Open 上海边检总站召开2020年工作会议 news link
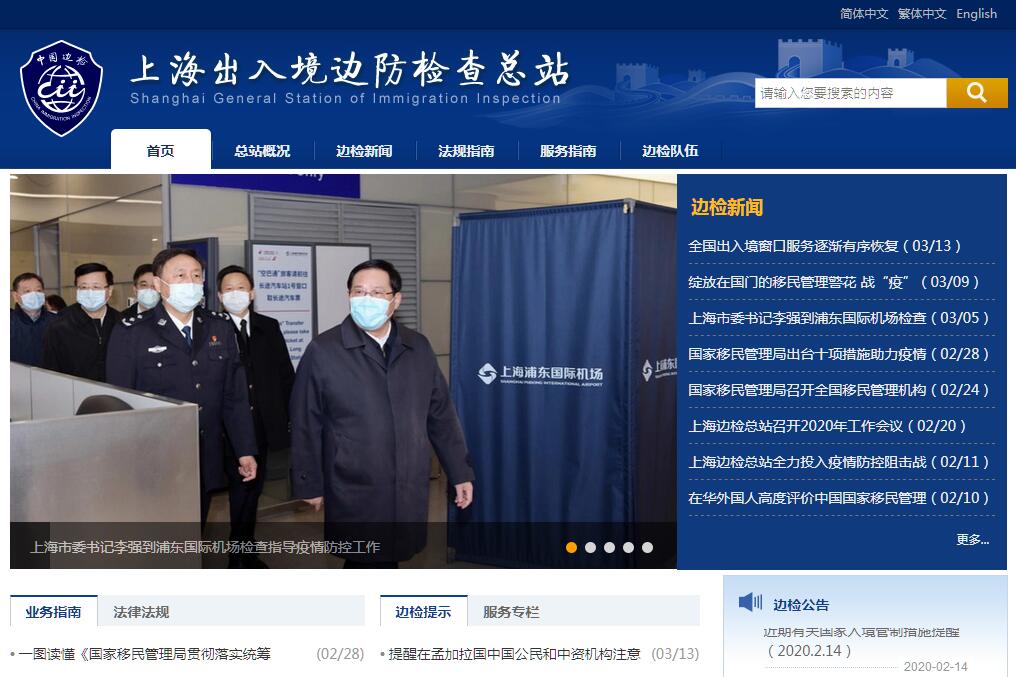1016x677 pixels. click(x=827, y=426)
